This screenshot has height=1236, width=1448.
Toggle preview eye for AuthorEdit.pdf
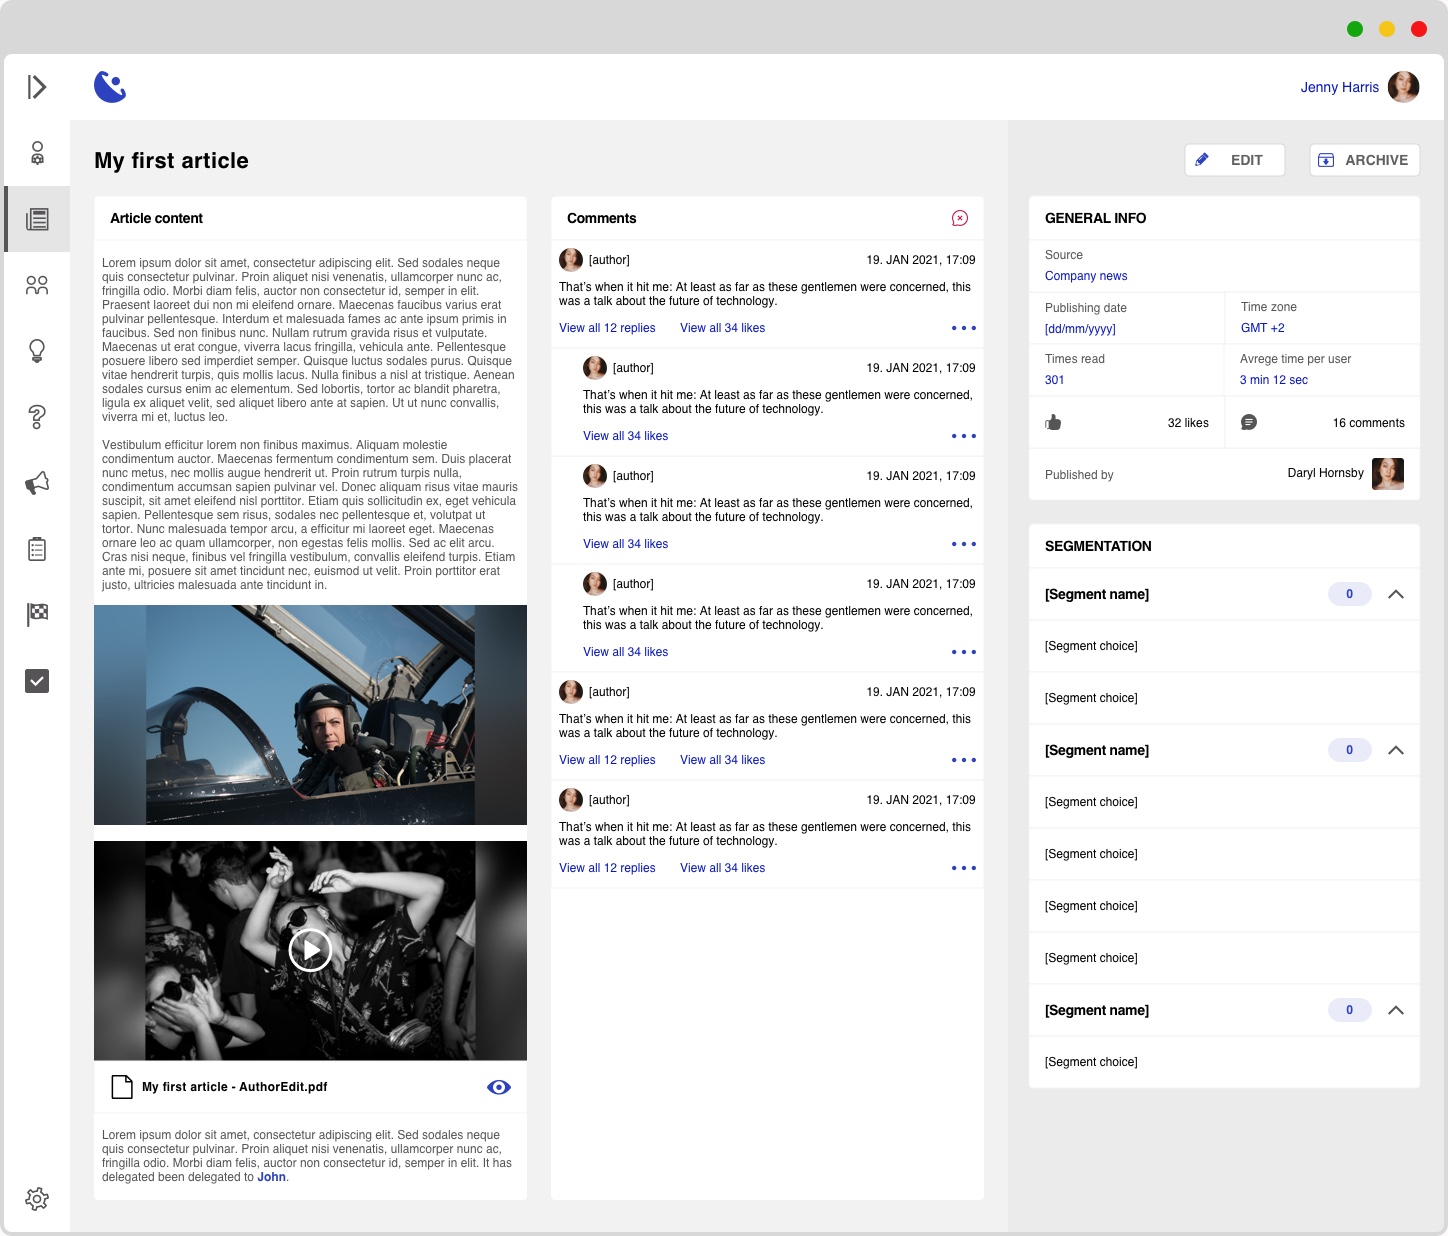click(x=498, y=1087)
